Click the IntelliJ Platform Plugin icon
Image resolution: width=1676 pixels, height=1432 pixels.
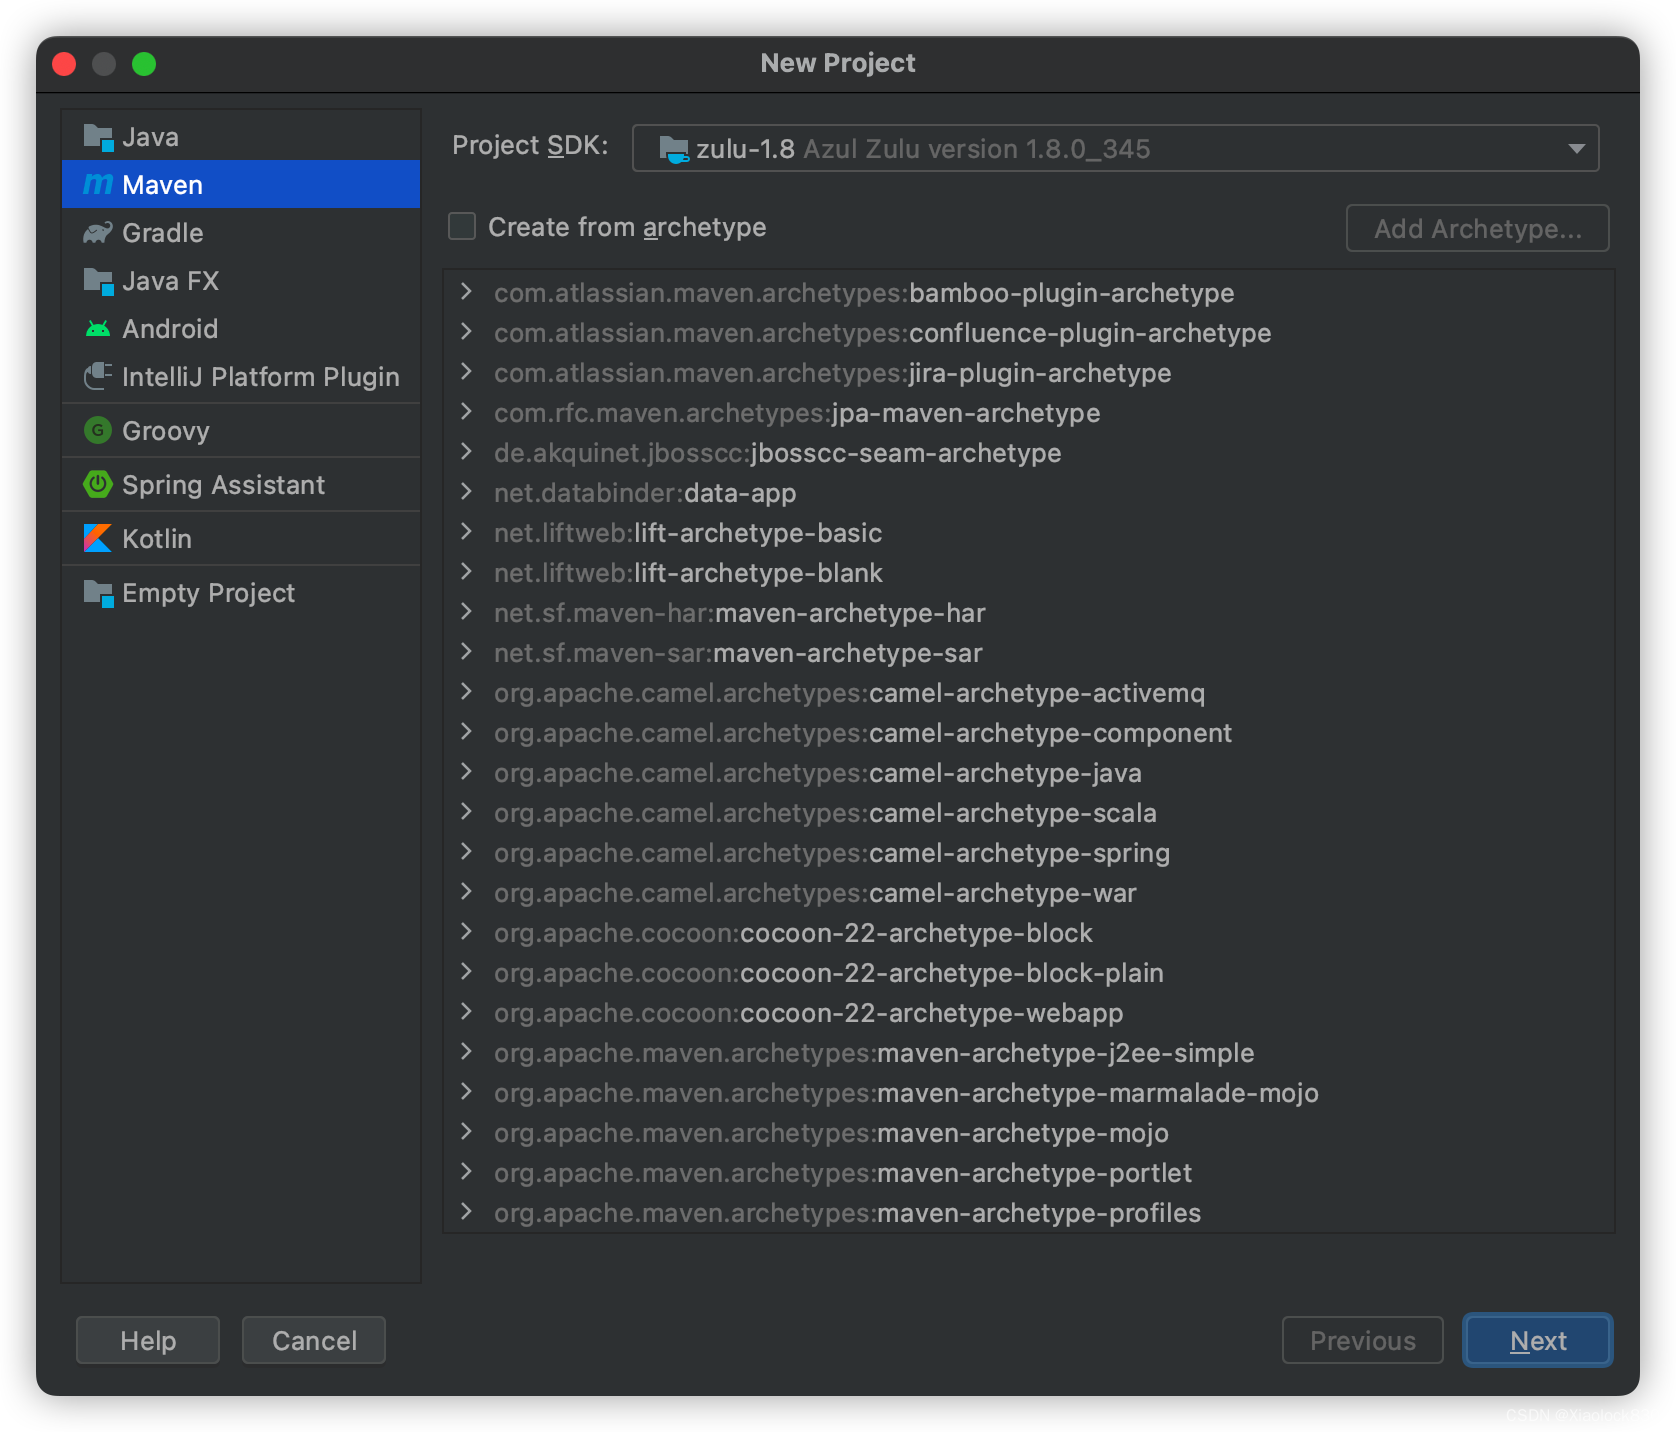click(98, 377)
